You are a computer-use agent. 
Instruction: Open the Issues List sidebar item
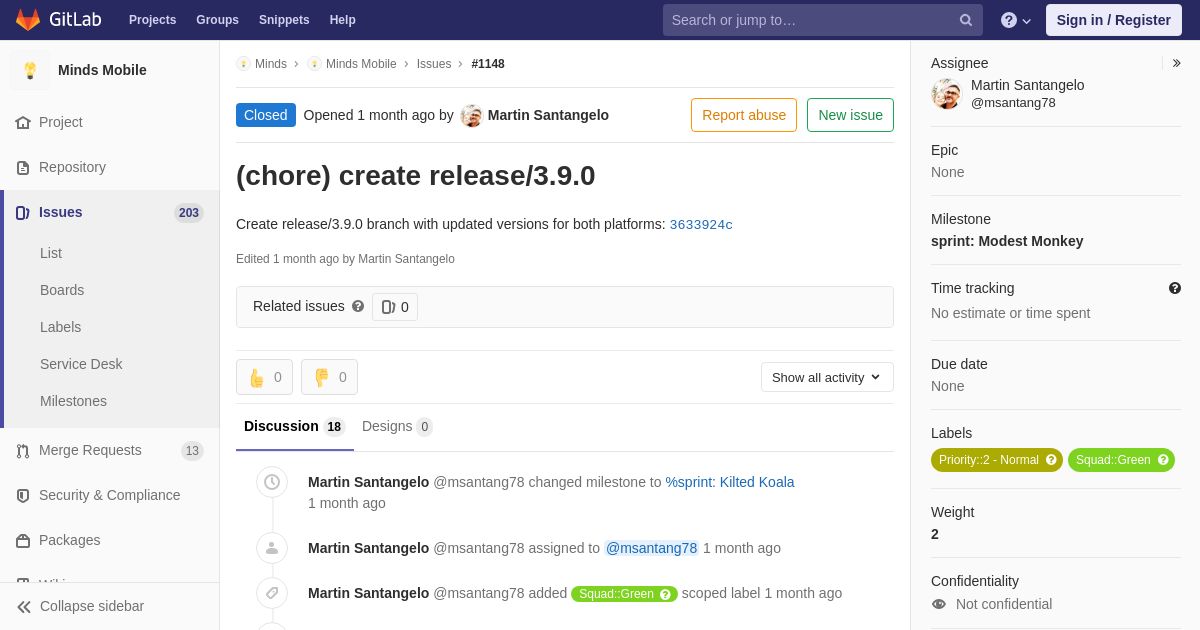51,253
